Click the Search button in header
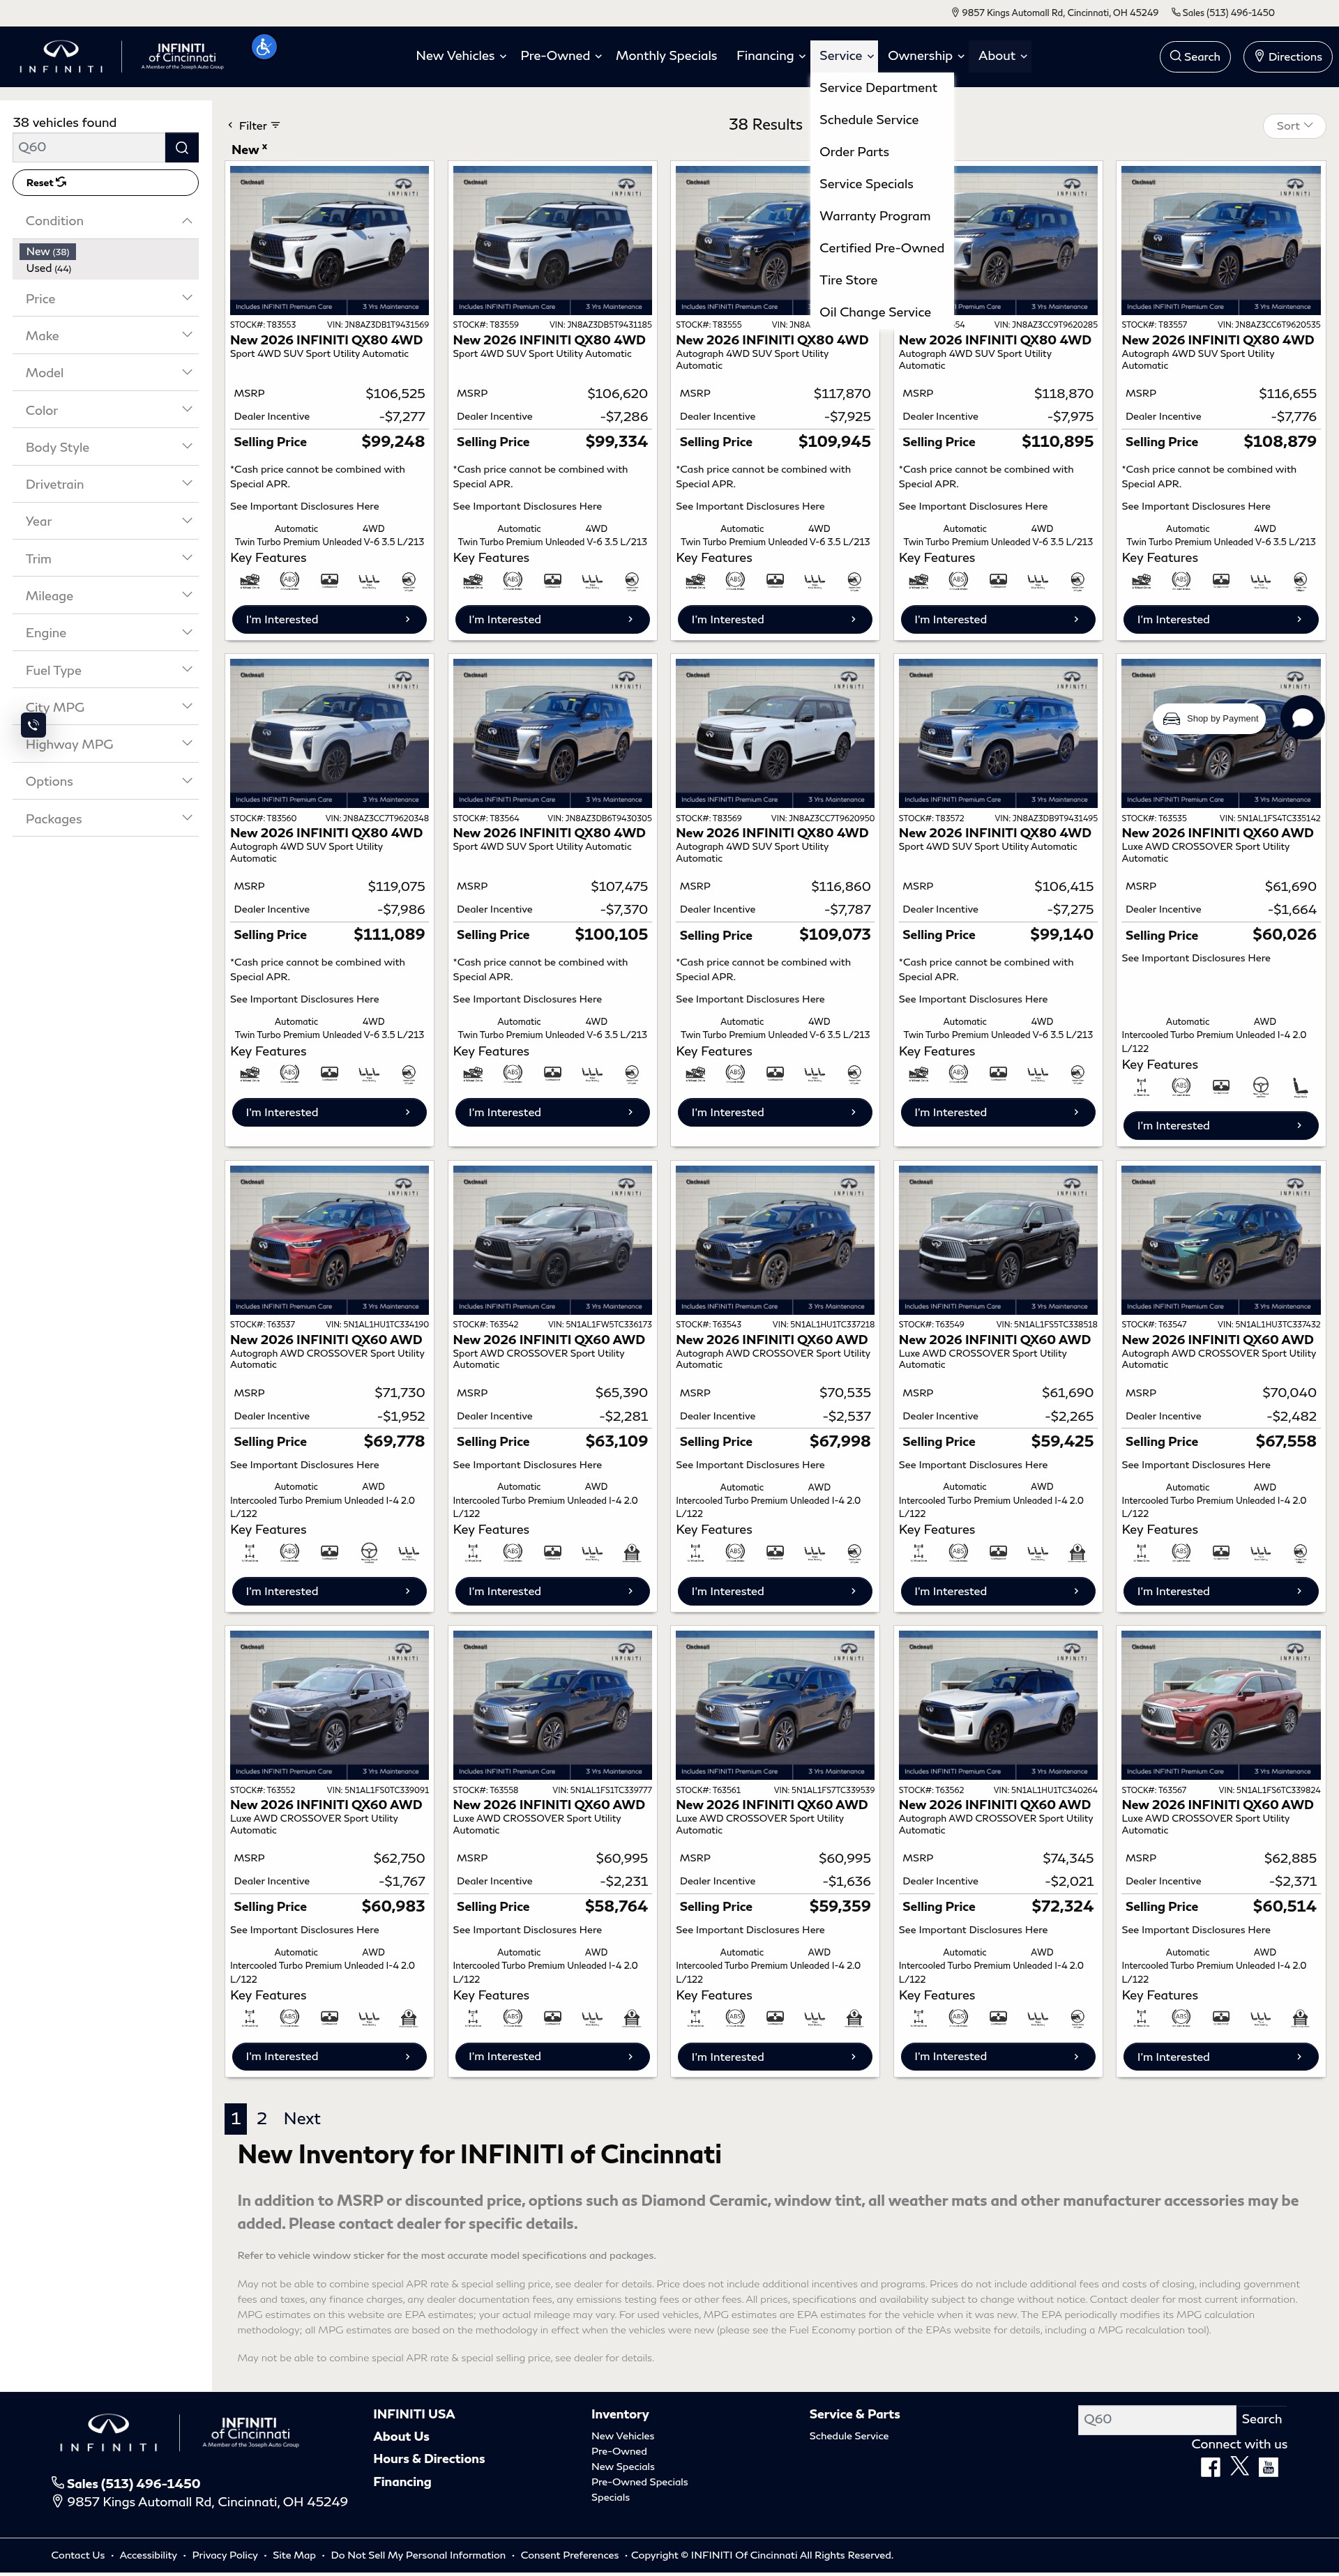 1195,56
